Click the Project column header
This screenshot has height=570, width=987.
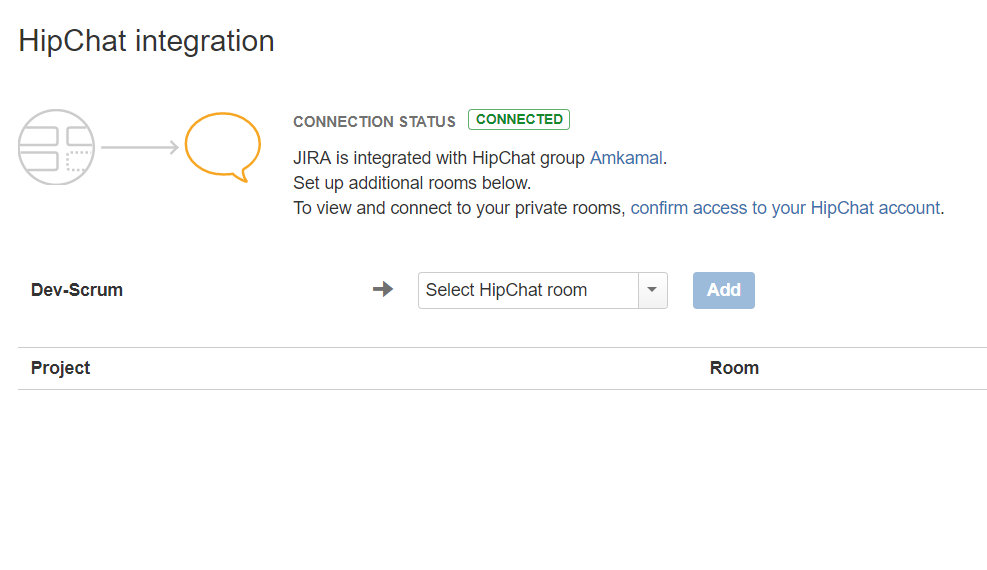pos(61,368)
